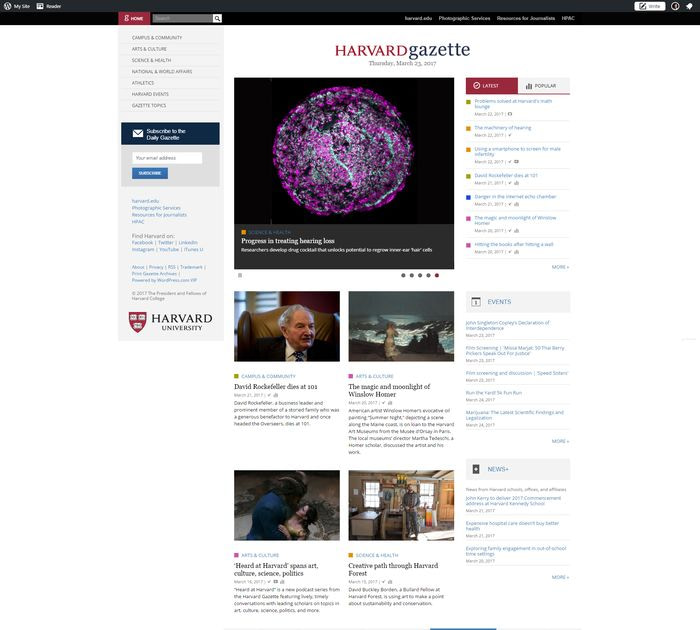Select Harvard Events menu item
Viewport: 700px width, 630px height.
(150, 94)
